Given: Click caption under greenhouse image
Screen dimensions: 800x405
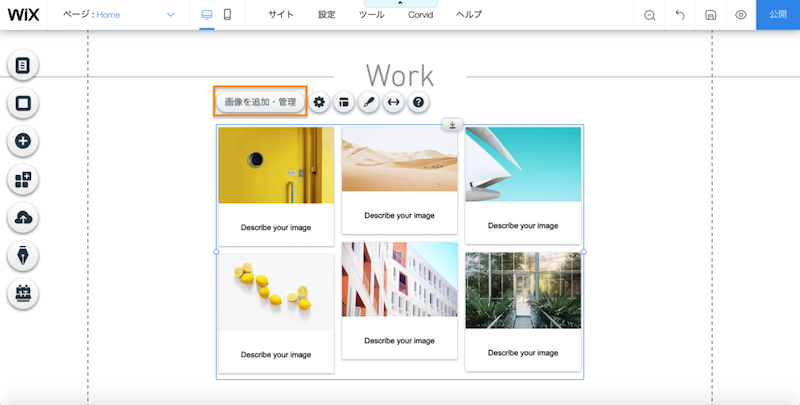Looking at the screenshot, I should pos(523,352).
